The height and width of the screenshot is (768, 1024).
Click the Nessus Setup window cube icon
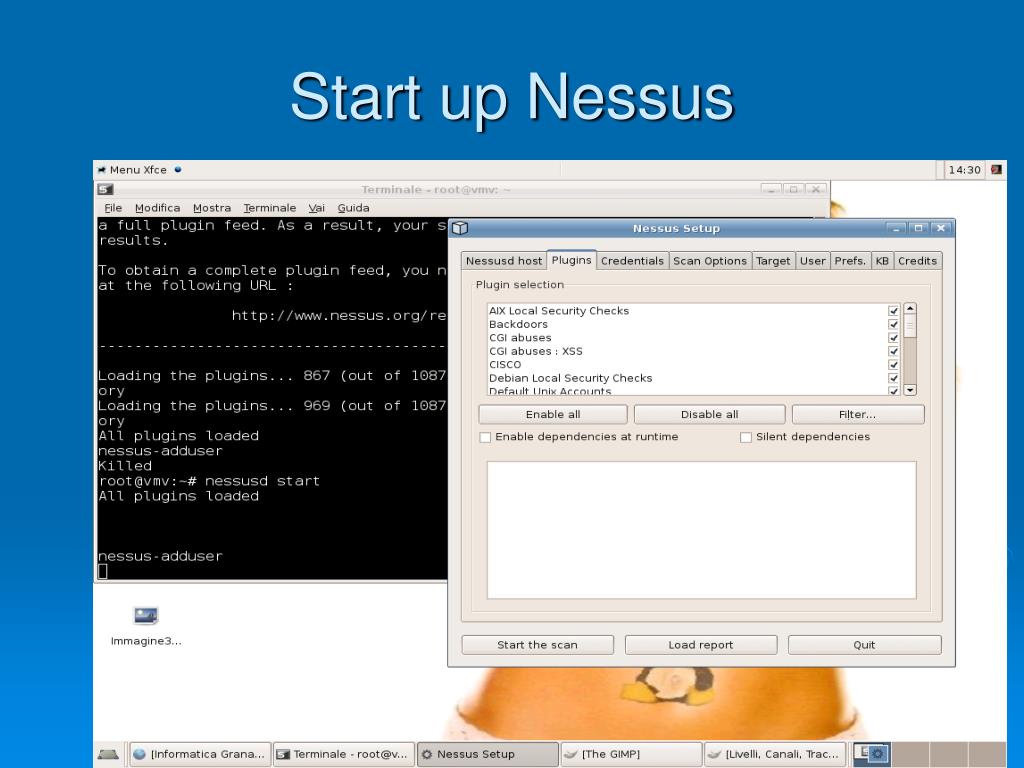(460, 228)
